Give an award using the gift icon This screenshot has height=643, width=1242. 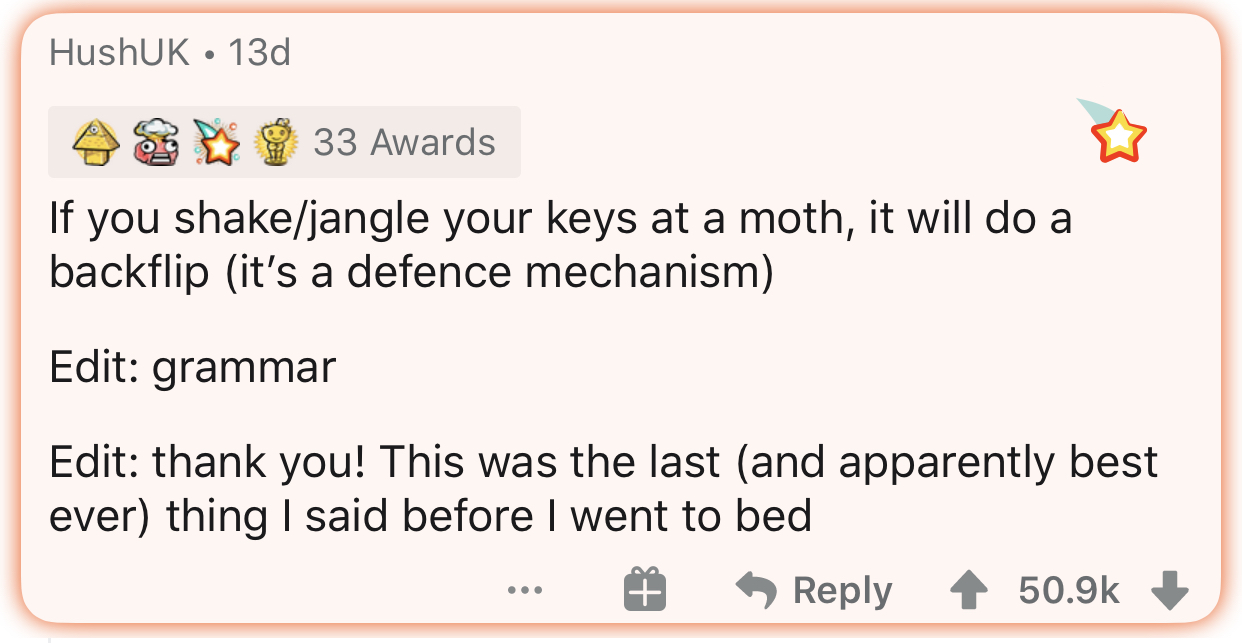pyautogui.click(x=645, y=590)
